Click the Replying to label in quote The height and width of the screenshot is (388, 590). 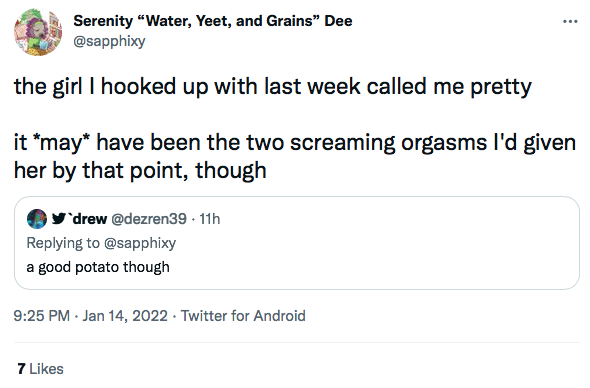[63, 243]
